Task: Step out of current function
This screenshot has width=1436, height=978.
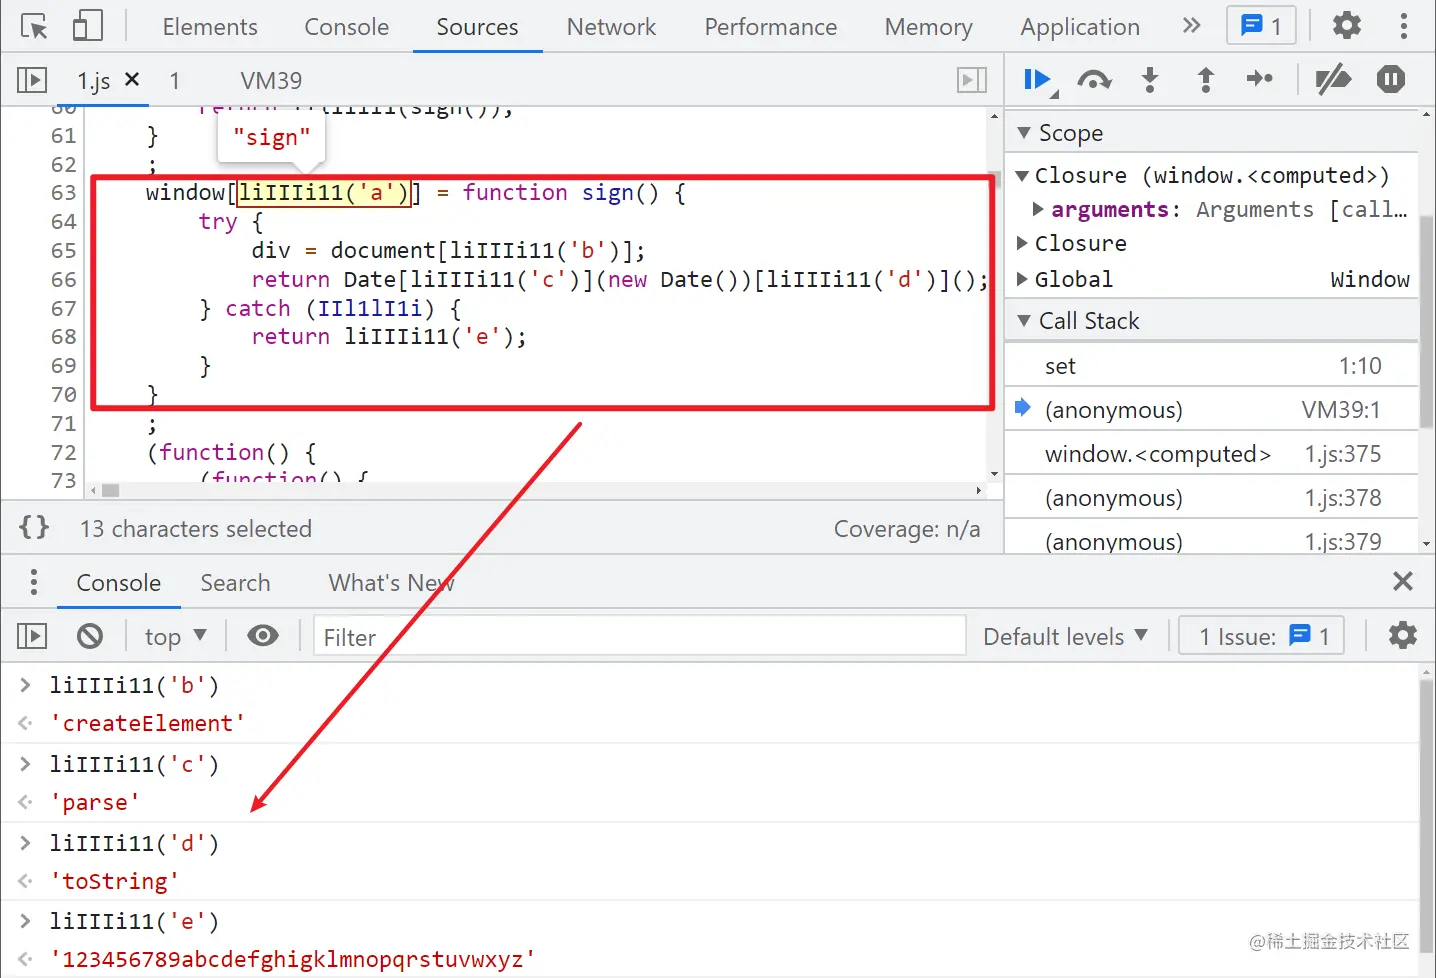Action: click(1206, 80)
